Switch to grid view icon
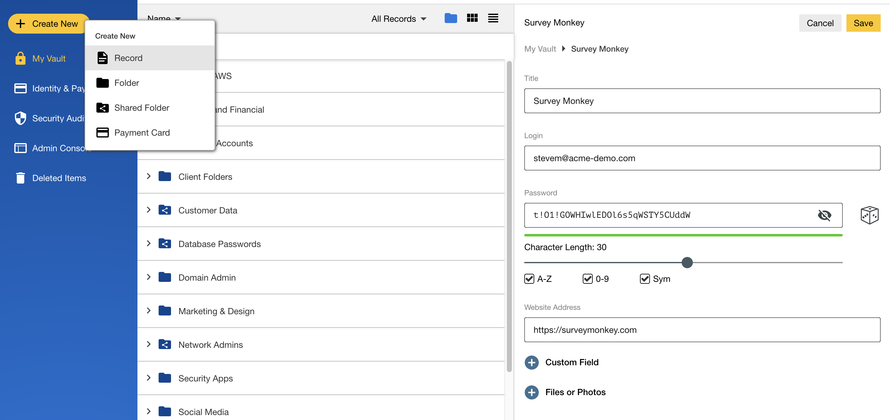Image resolution: width=890 pixels, height=420 pixels. 472,18
